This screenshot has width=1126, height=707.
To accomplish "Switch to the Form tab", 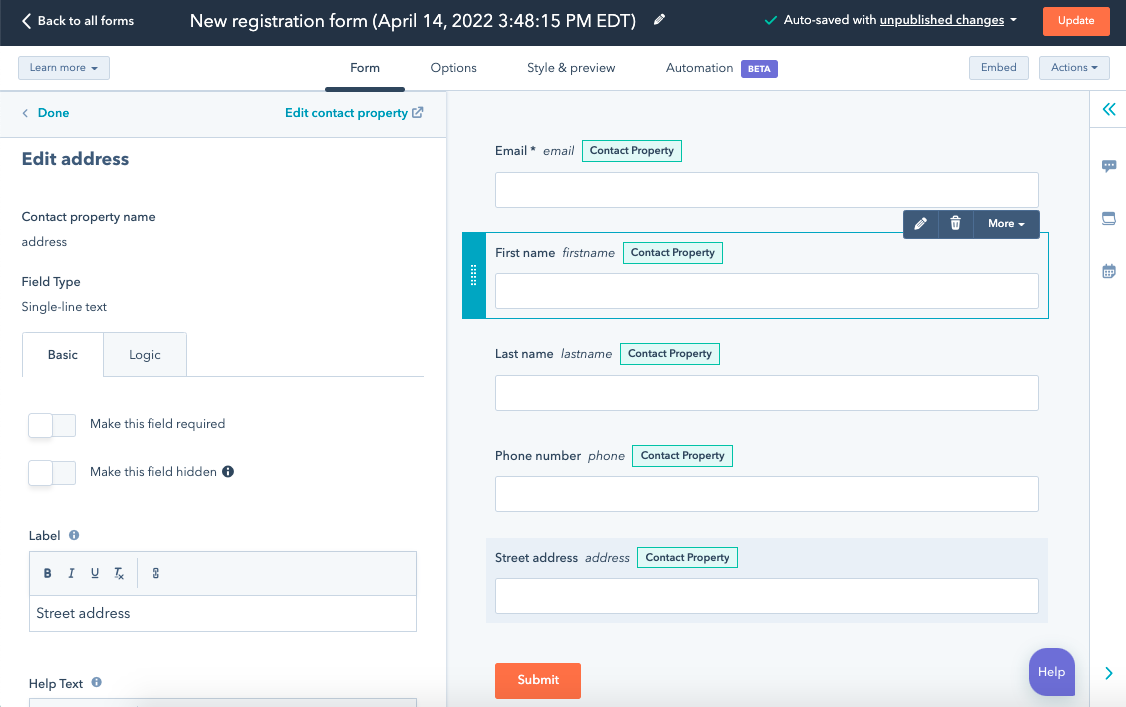I will [x=365, y=68].
